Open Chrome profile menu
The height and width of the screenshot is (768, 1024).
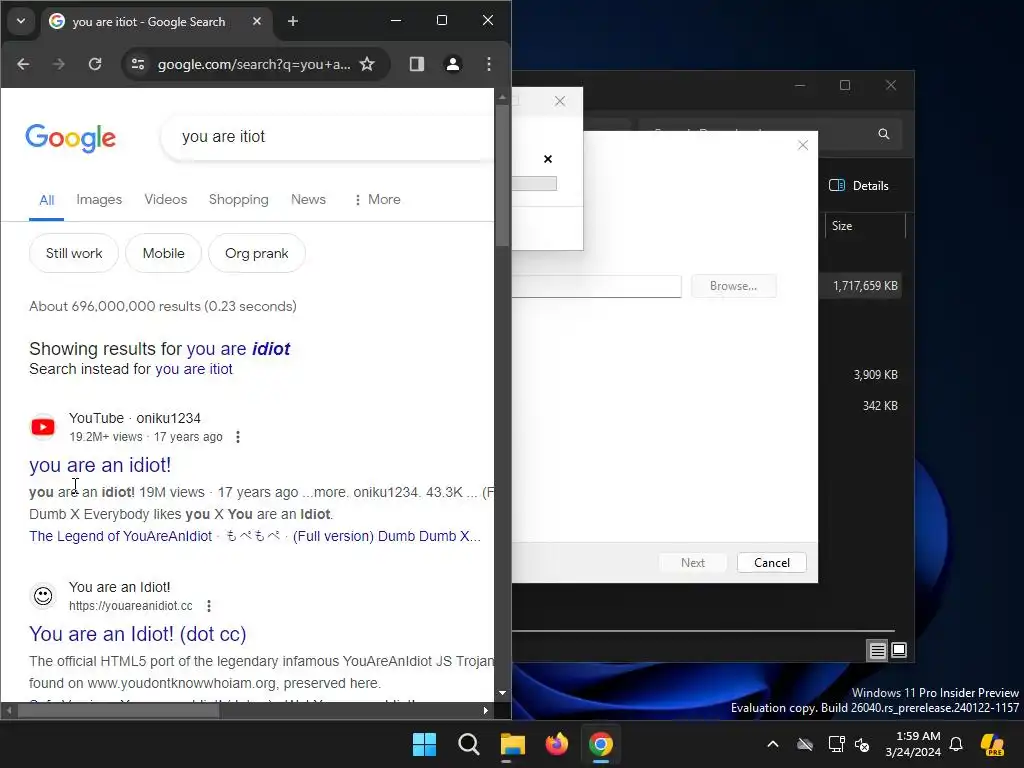coord(453,64)
